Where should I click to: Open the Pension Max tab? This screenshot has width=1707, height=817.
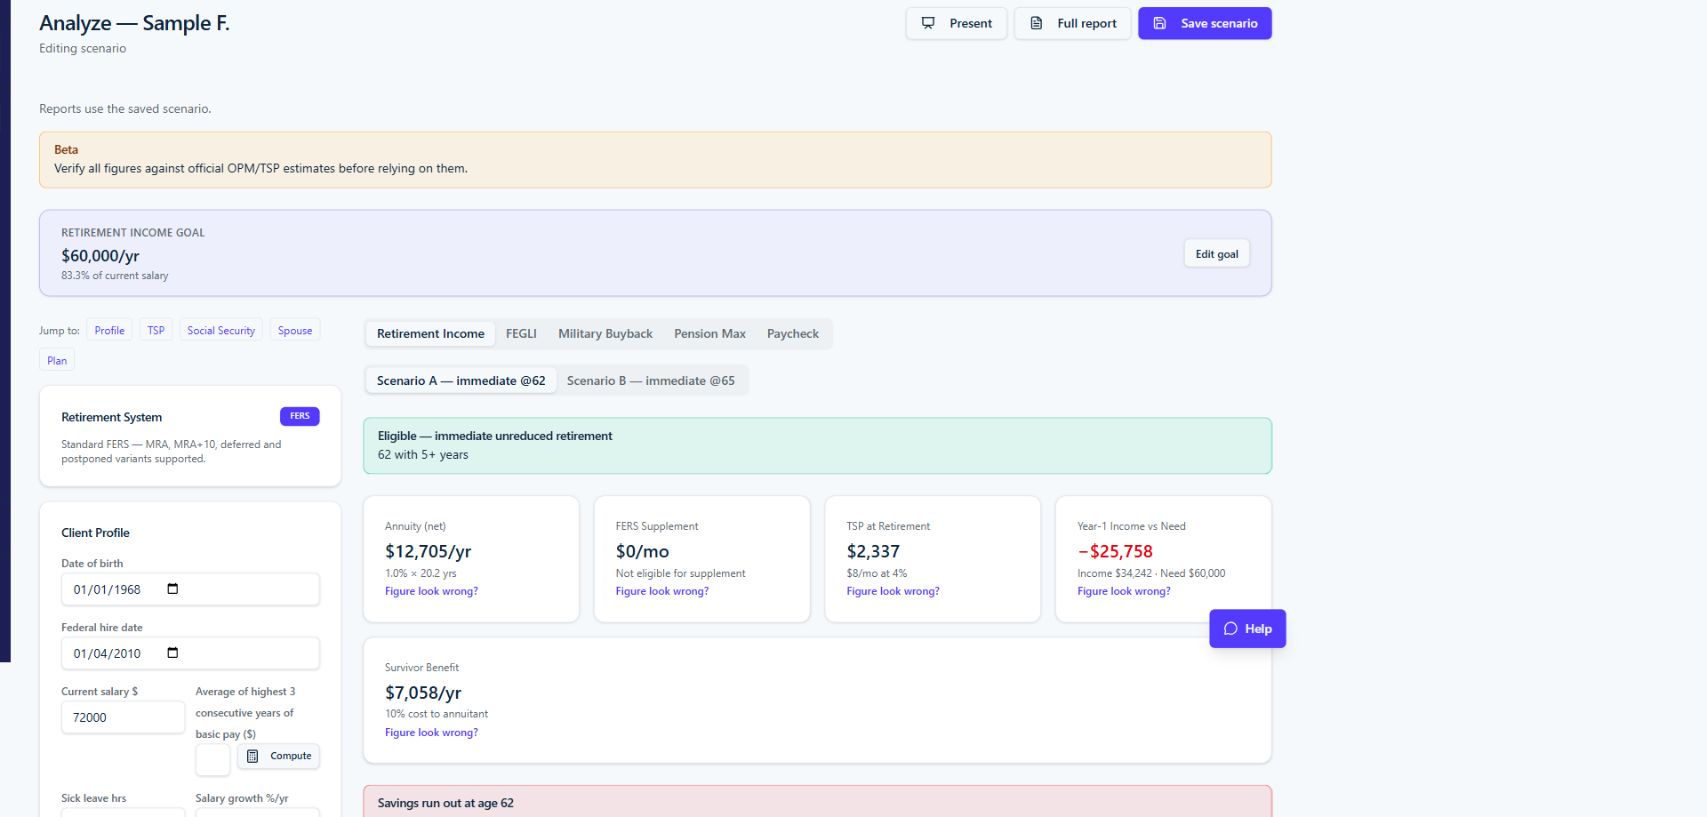click(x=710, y=334)
